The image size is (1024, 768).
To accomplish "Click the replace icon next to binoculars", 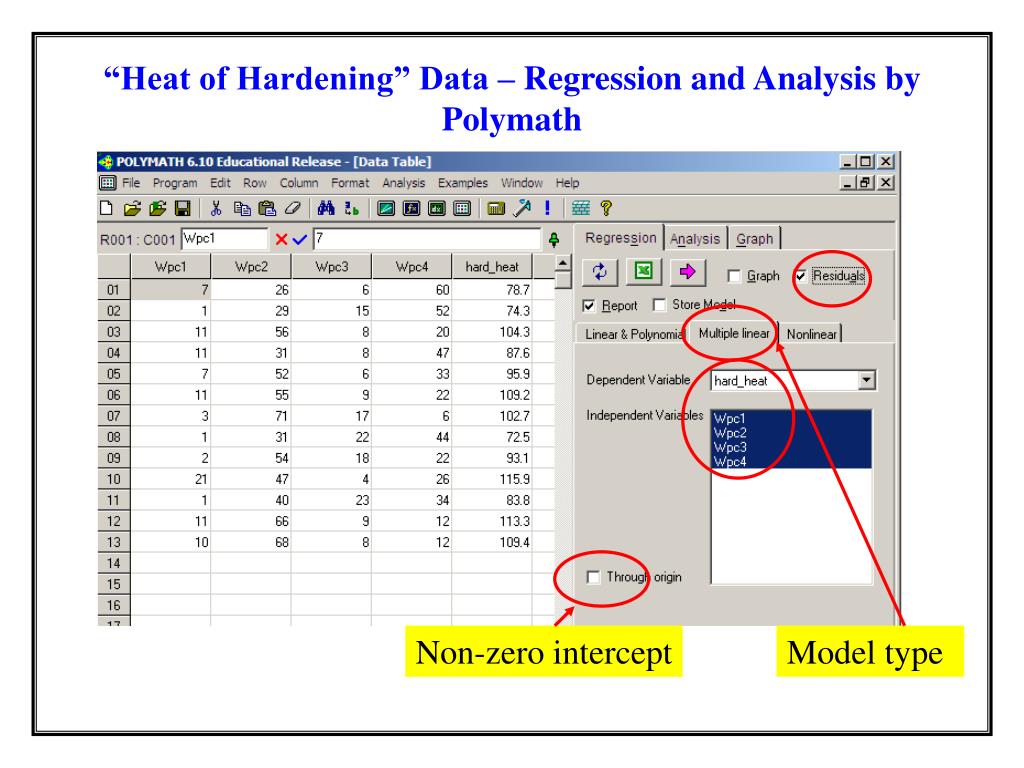I will tap(351, 208).
